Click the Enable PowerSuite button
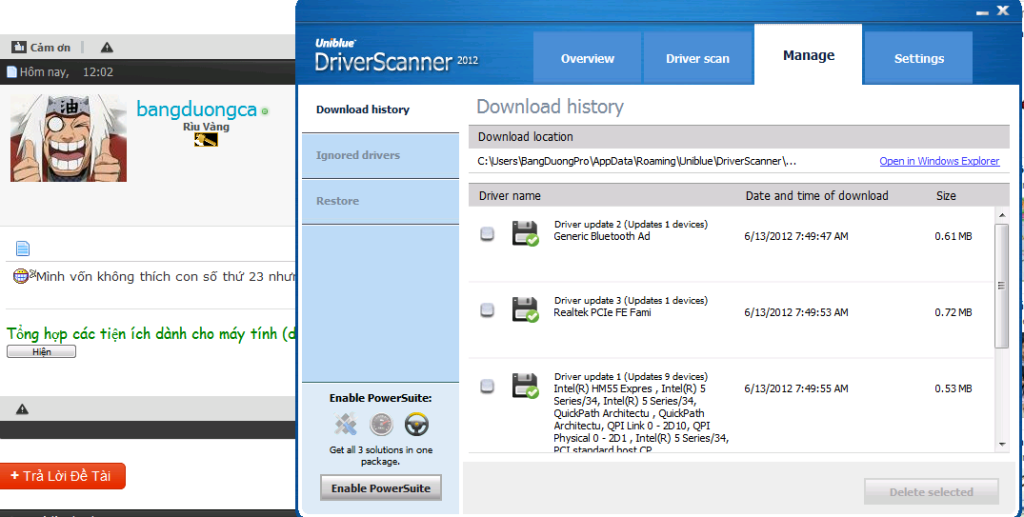Viewport: 1024px width, 517px height. pyautogui.click(x=381, y=488)
